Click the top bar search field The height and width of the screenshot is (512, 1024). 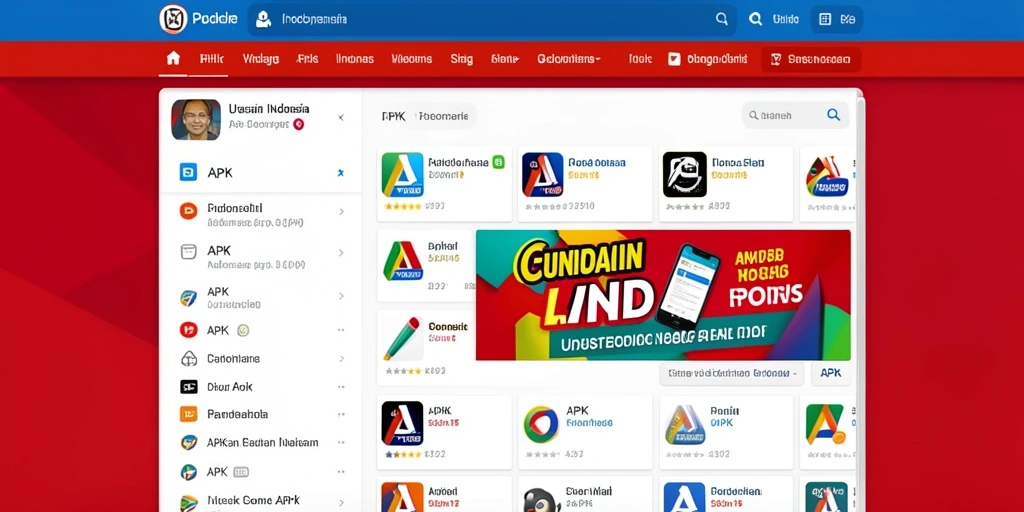coord(492,20)
